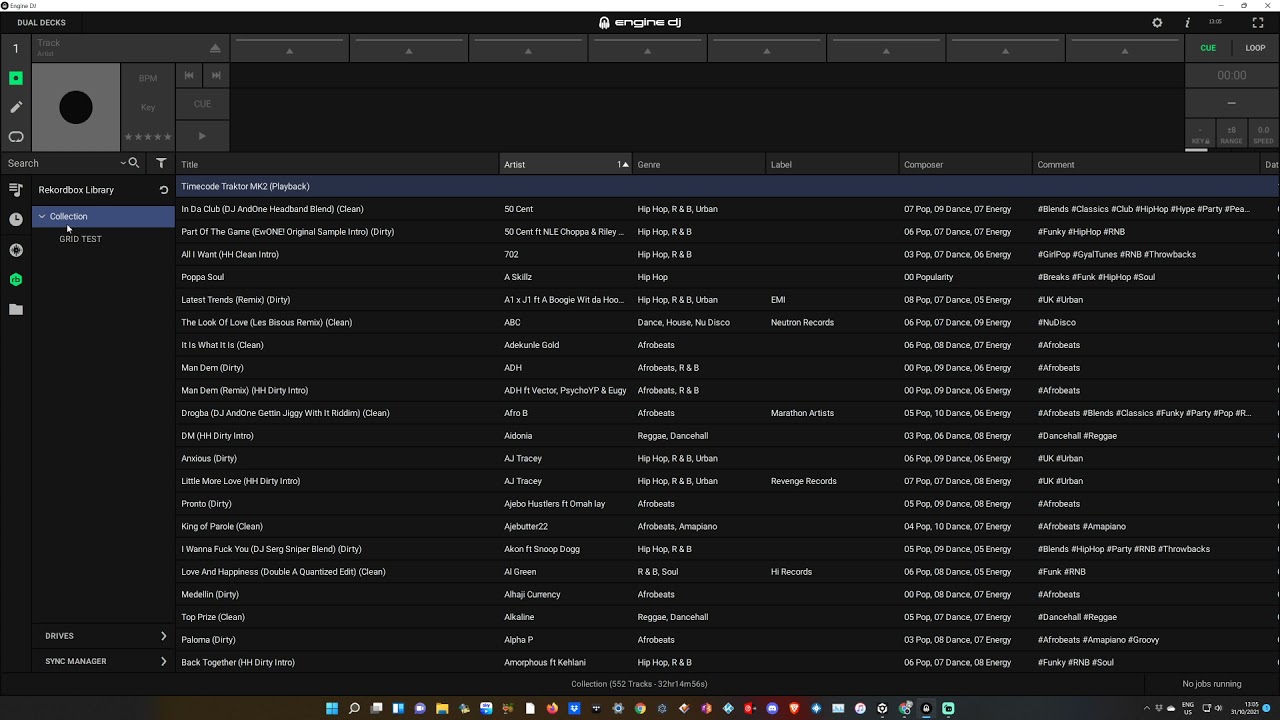Open the history clock icon in the sidebar
Viewport: 1280px width, 720px height.
(x=16, y=220)
